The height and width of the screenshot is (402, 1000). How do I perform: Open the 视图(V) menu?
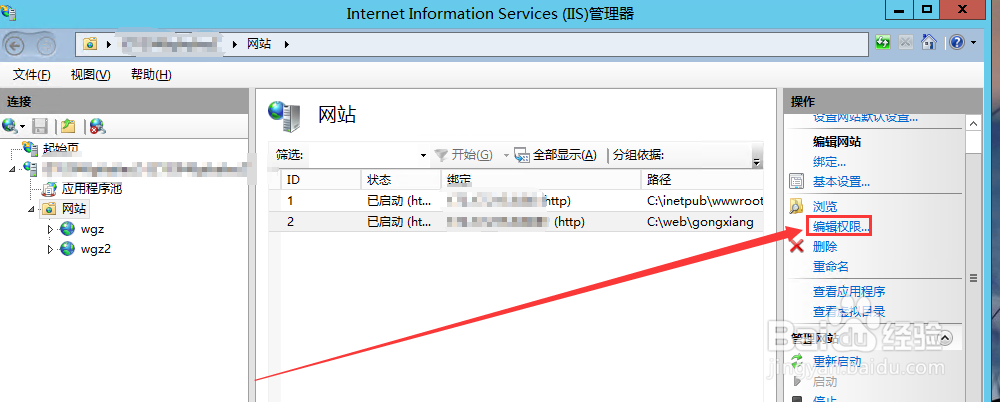pyautogui.click(x=91, y=75)
